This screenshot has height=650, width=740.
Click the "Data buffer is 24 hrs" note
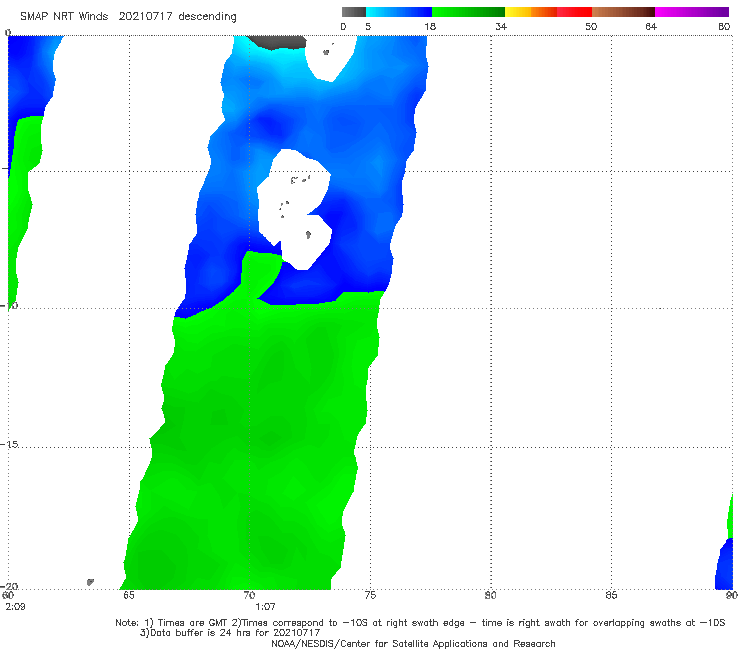(x=230, y=633)
